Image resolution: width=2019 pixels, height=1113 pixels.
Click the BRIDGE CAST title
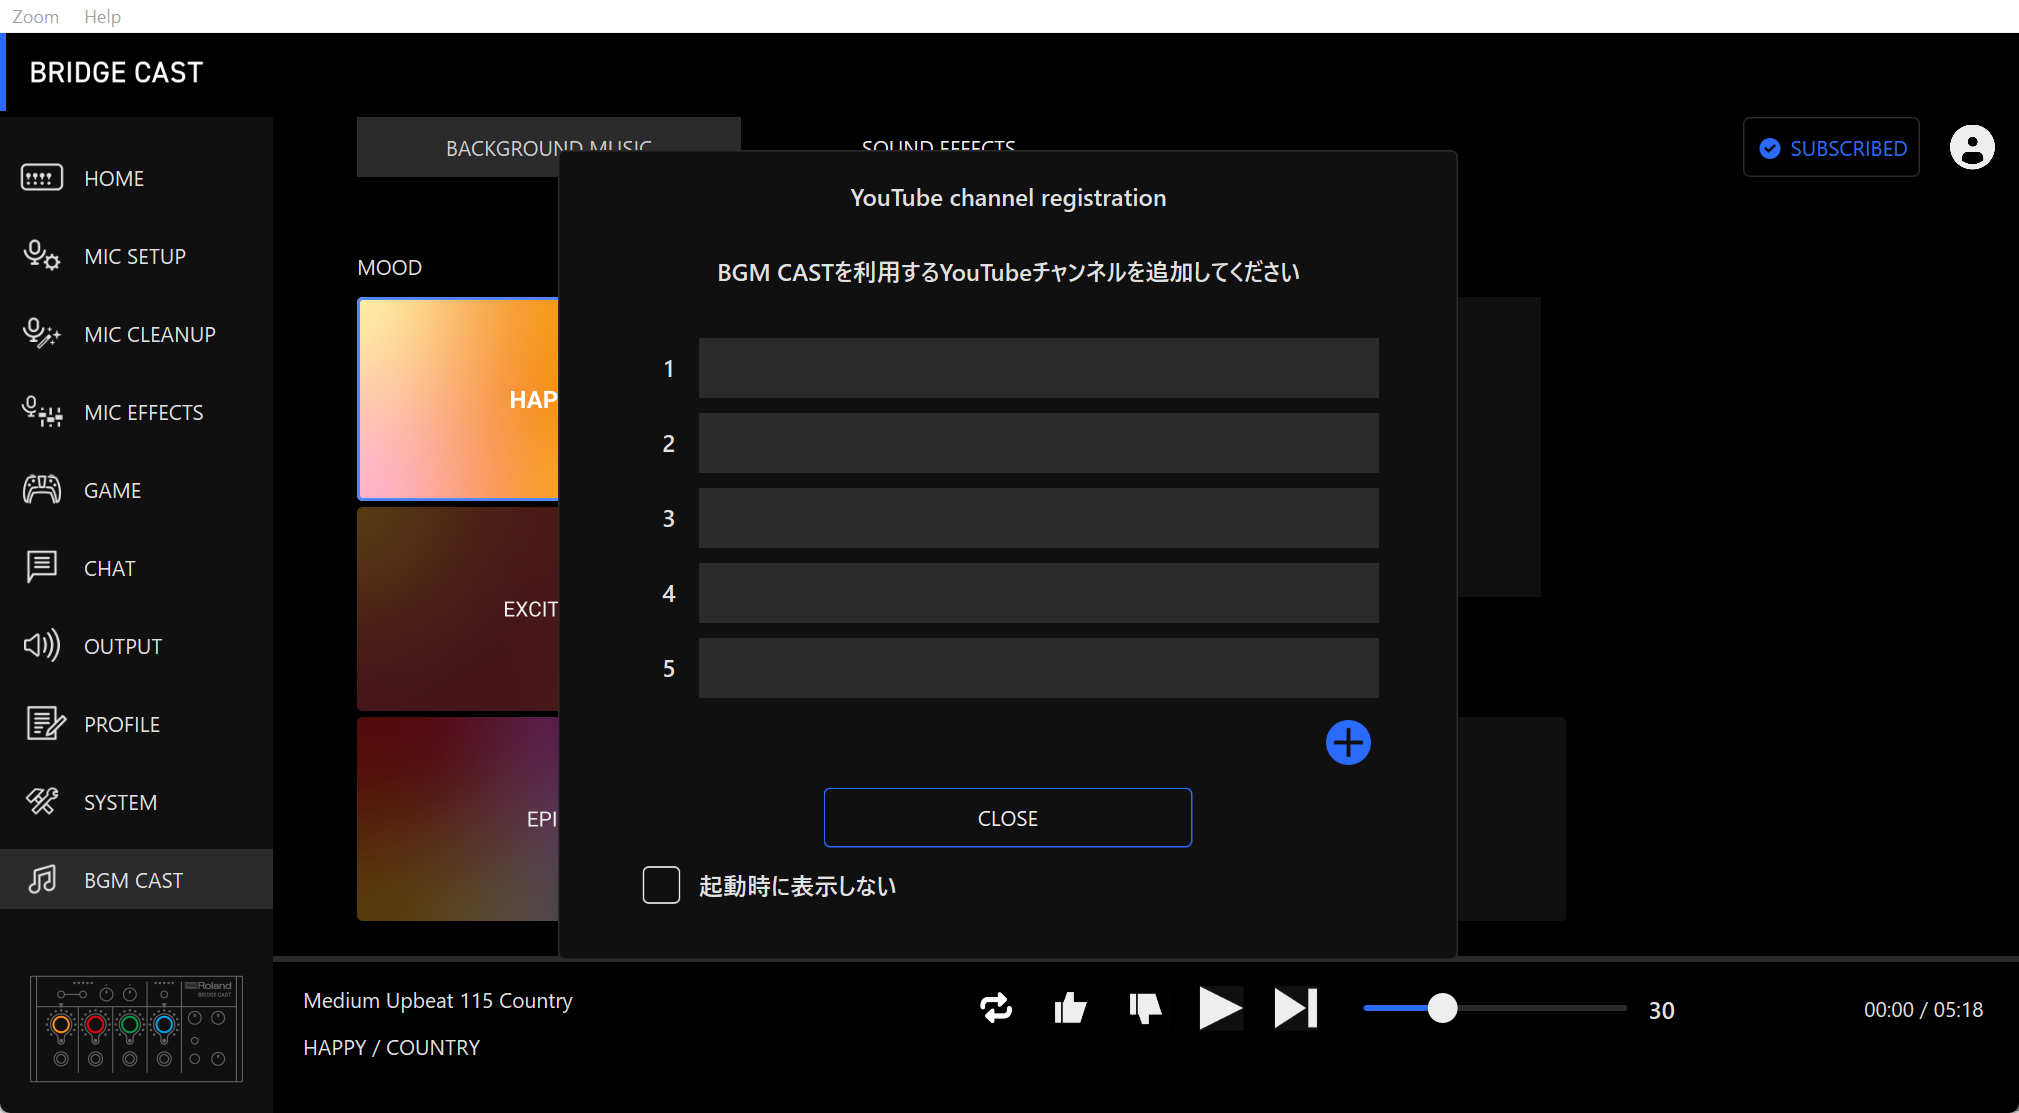(116, 73)
